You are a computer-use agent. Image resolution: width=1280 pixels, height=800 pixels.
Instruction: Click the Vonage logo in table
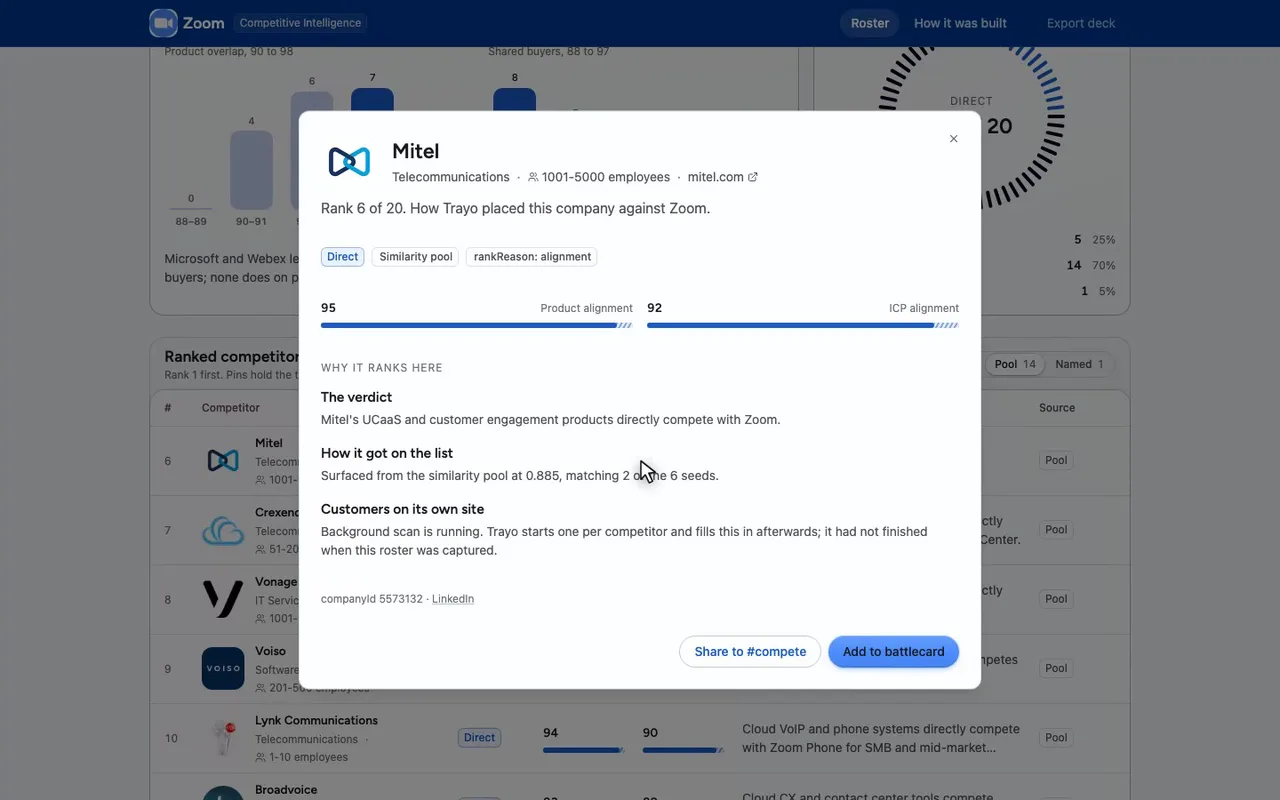pyautogui.click(x=223, y=599)
